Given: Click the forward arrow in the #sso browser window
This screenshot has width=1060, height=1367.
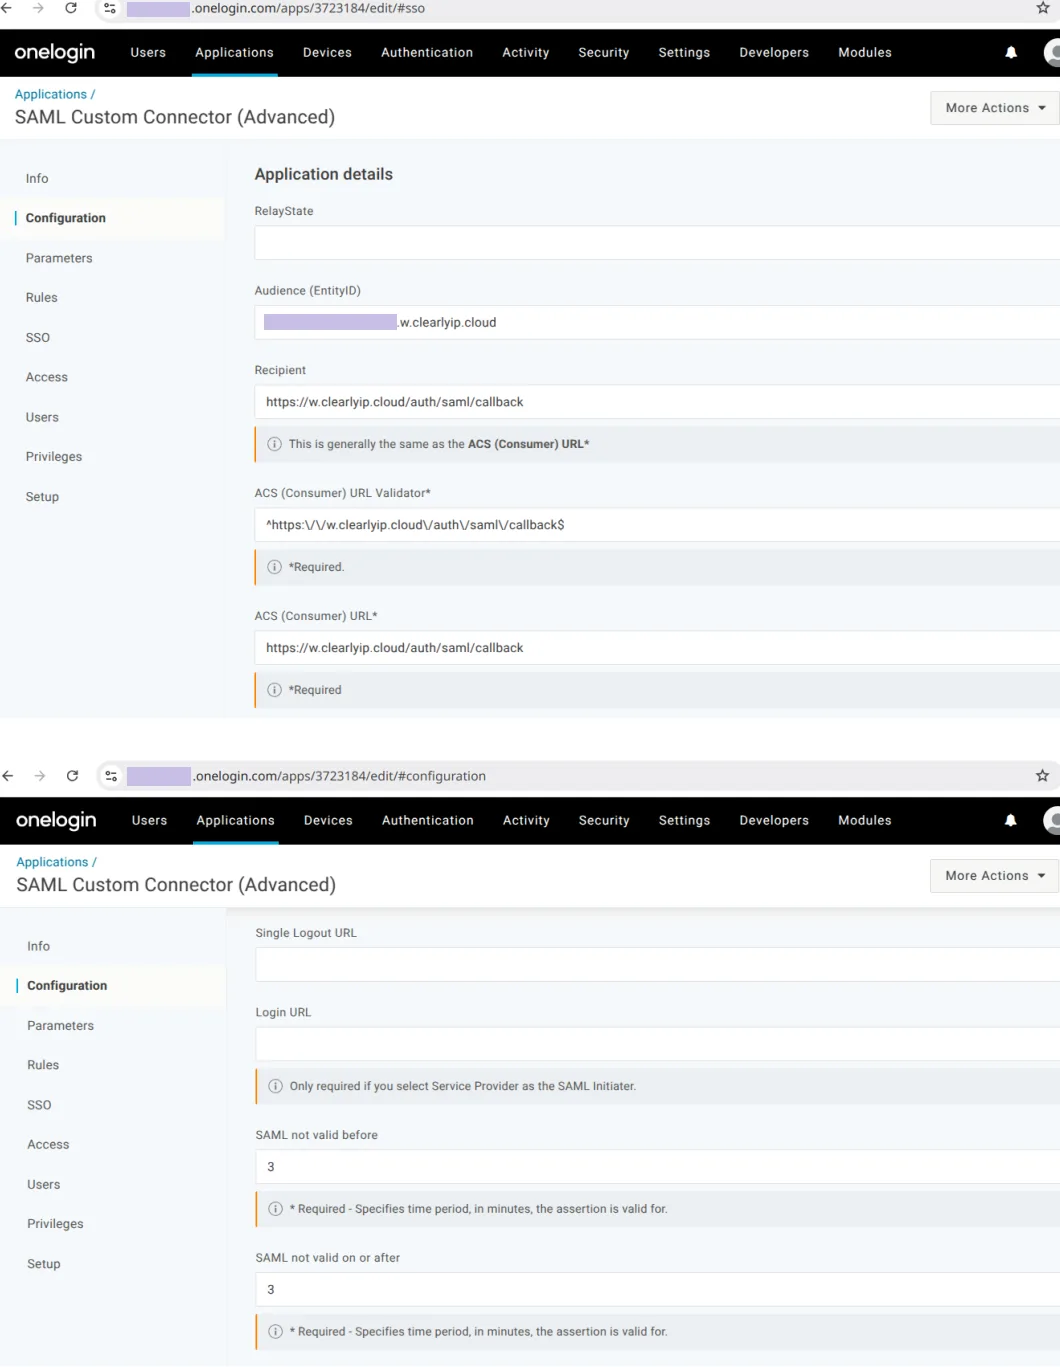Looking at the screenshot, I should [38, 8].
